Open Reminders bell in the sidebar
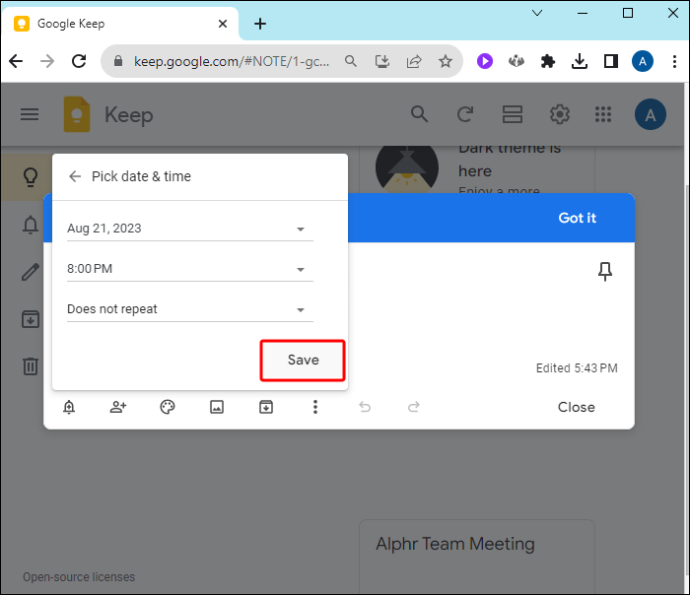 point(30,225)
